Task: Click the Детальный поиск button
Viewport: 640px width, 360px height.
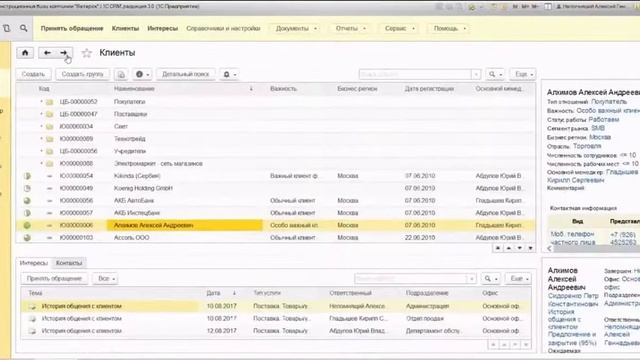Action: pyautogui.click(x=186, y=74)
